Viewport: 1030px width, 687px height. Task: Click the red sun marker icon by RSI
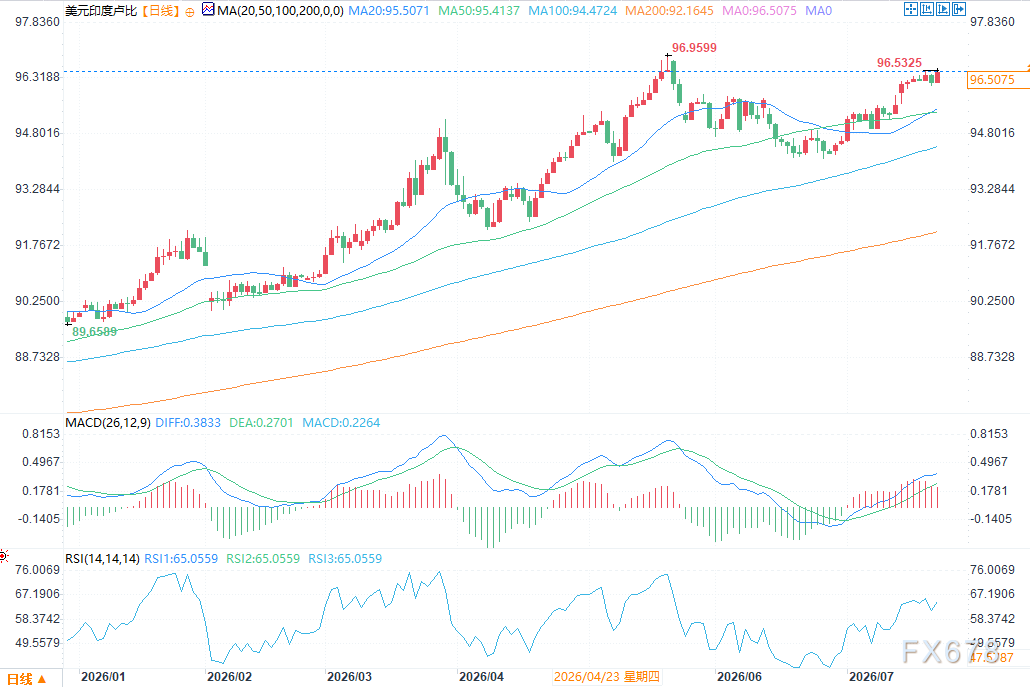coord(3,557)
